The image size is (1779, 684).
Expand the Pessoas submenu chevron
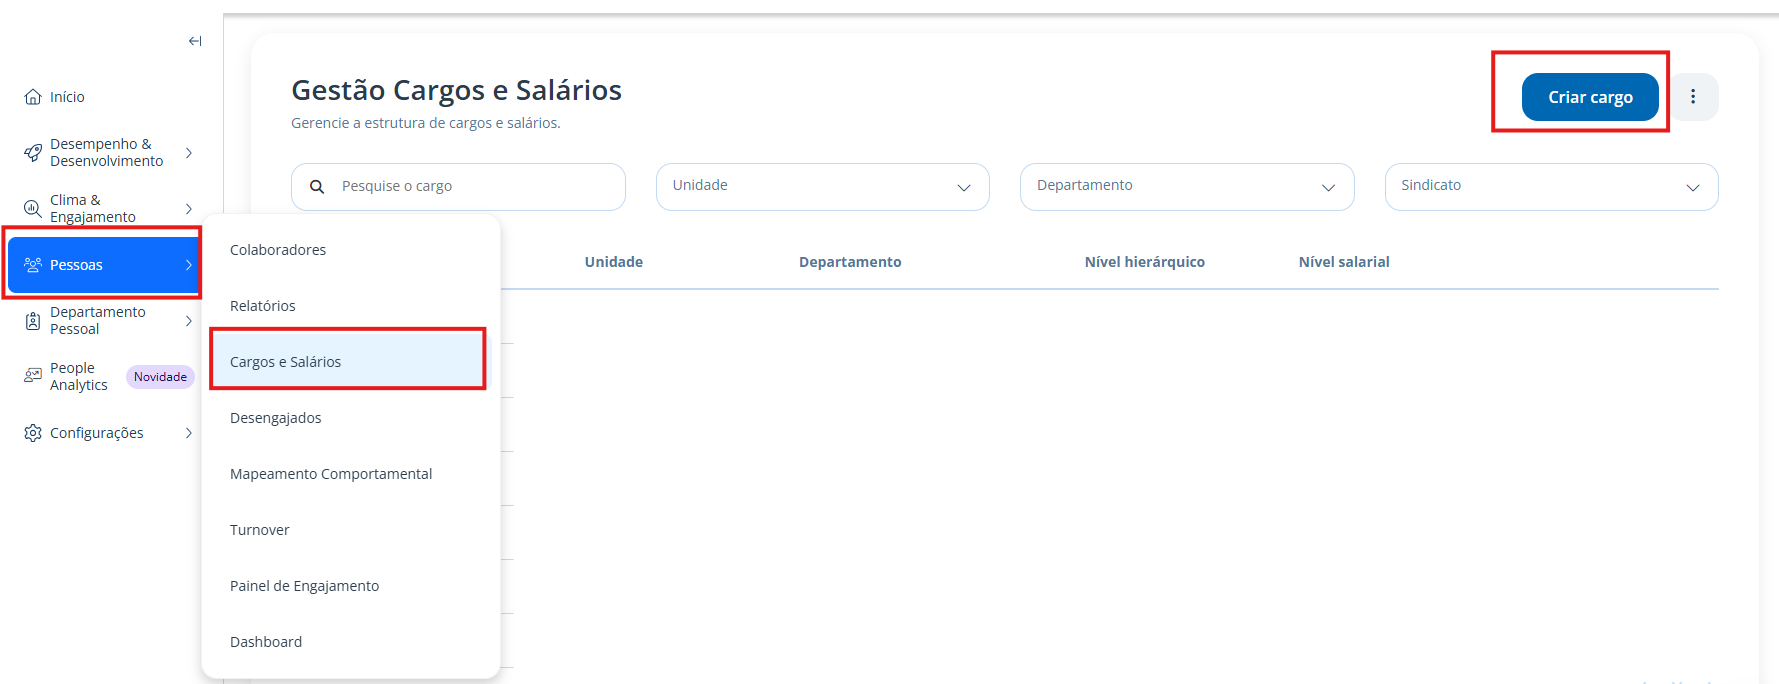(x=189, y=265)
